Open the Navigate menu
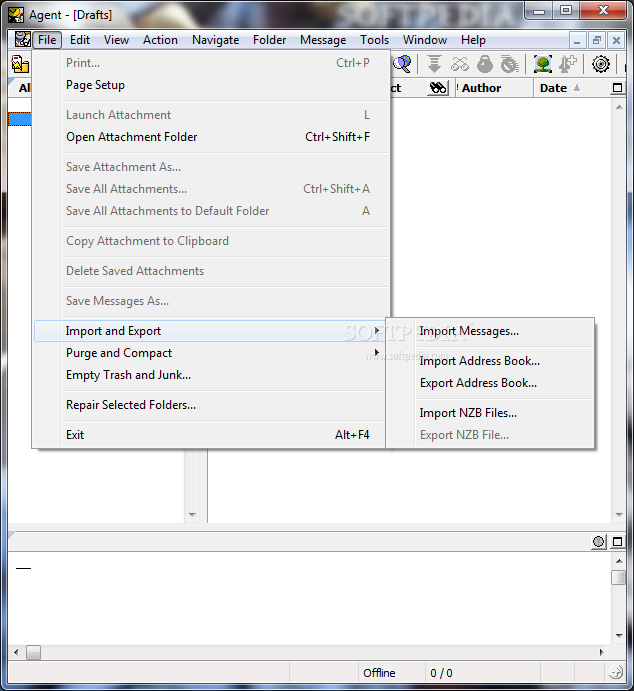Viewport: 634px width, 691px height. pyautogui.click(x=215, y=40)
